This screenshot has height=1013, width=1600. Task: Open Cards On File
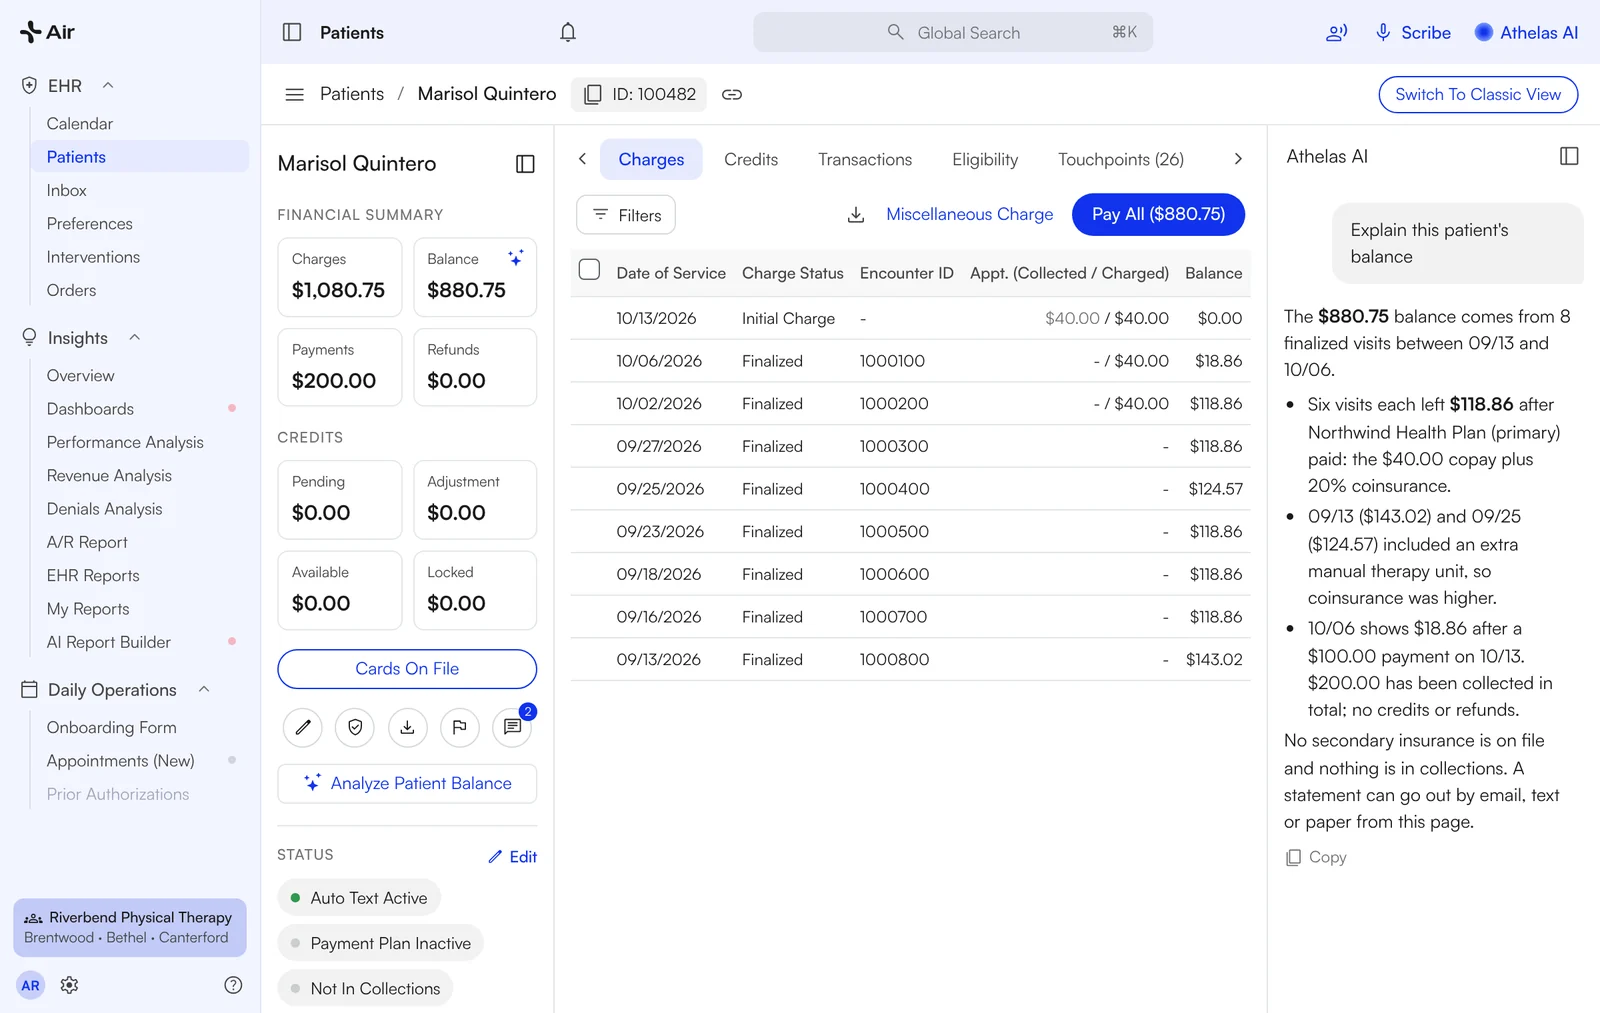pos(407,669)
